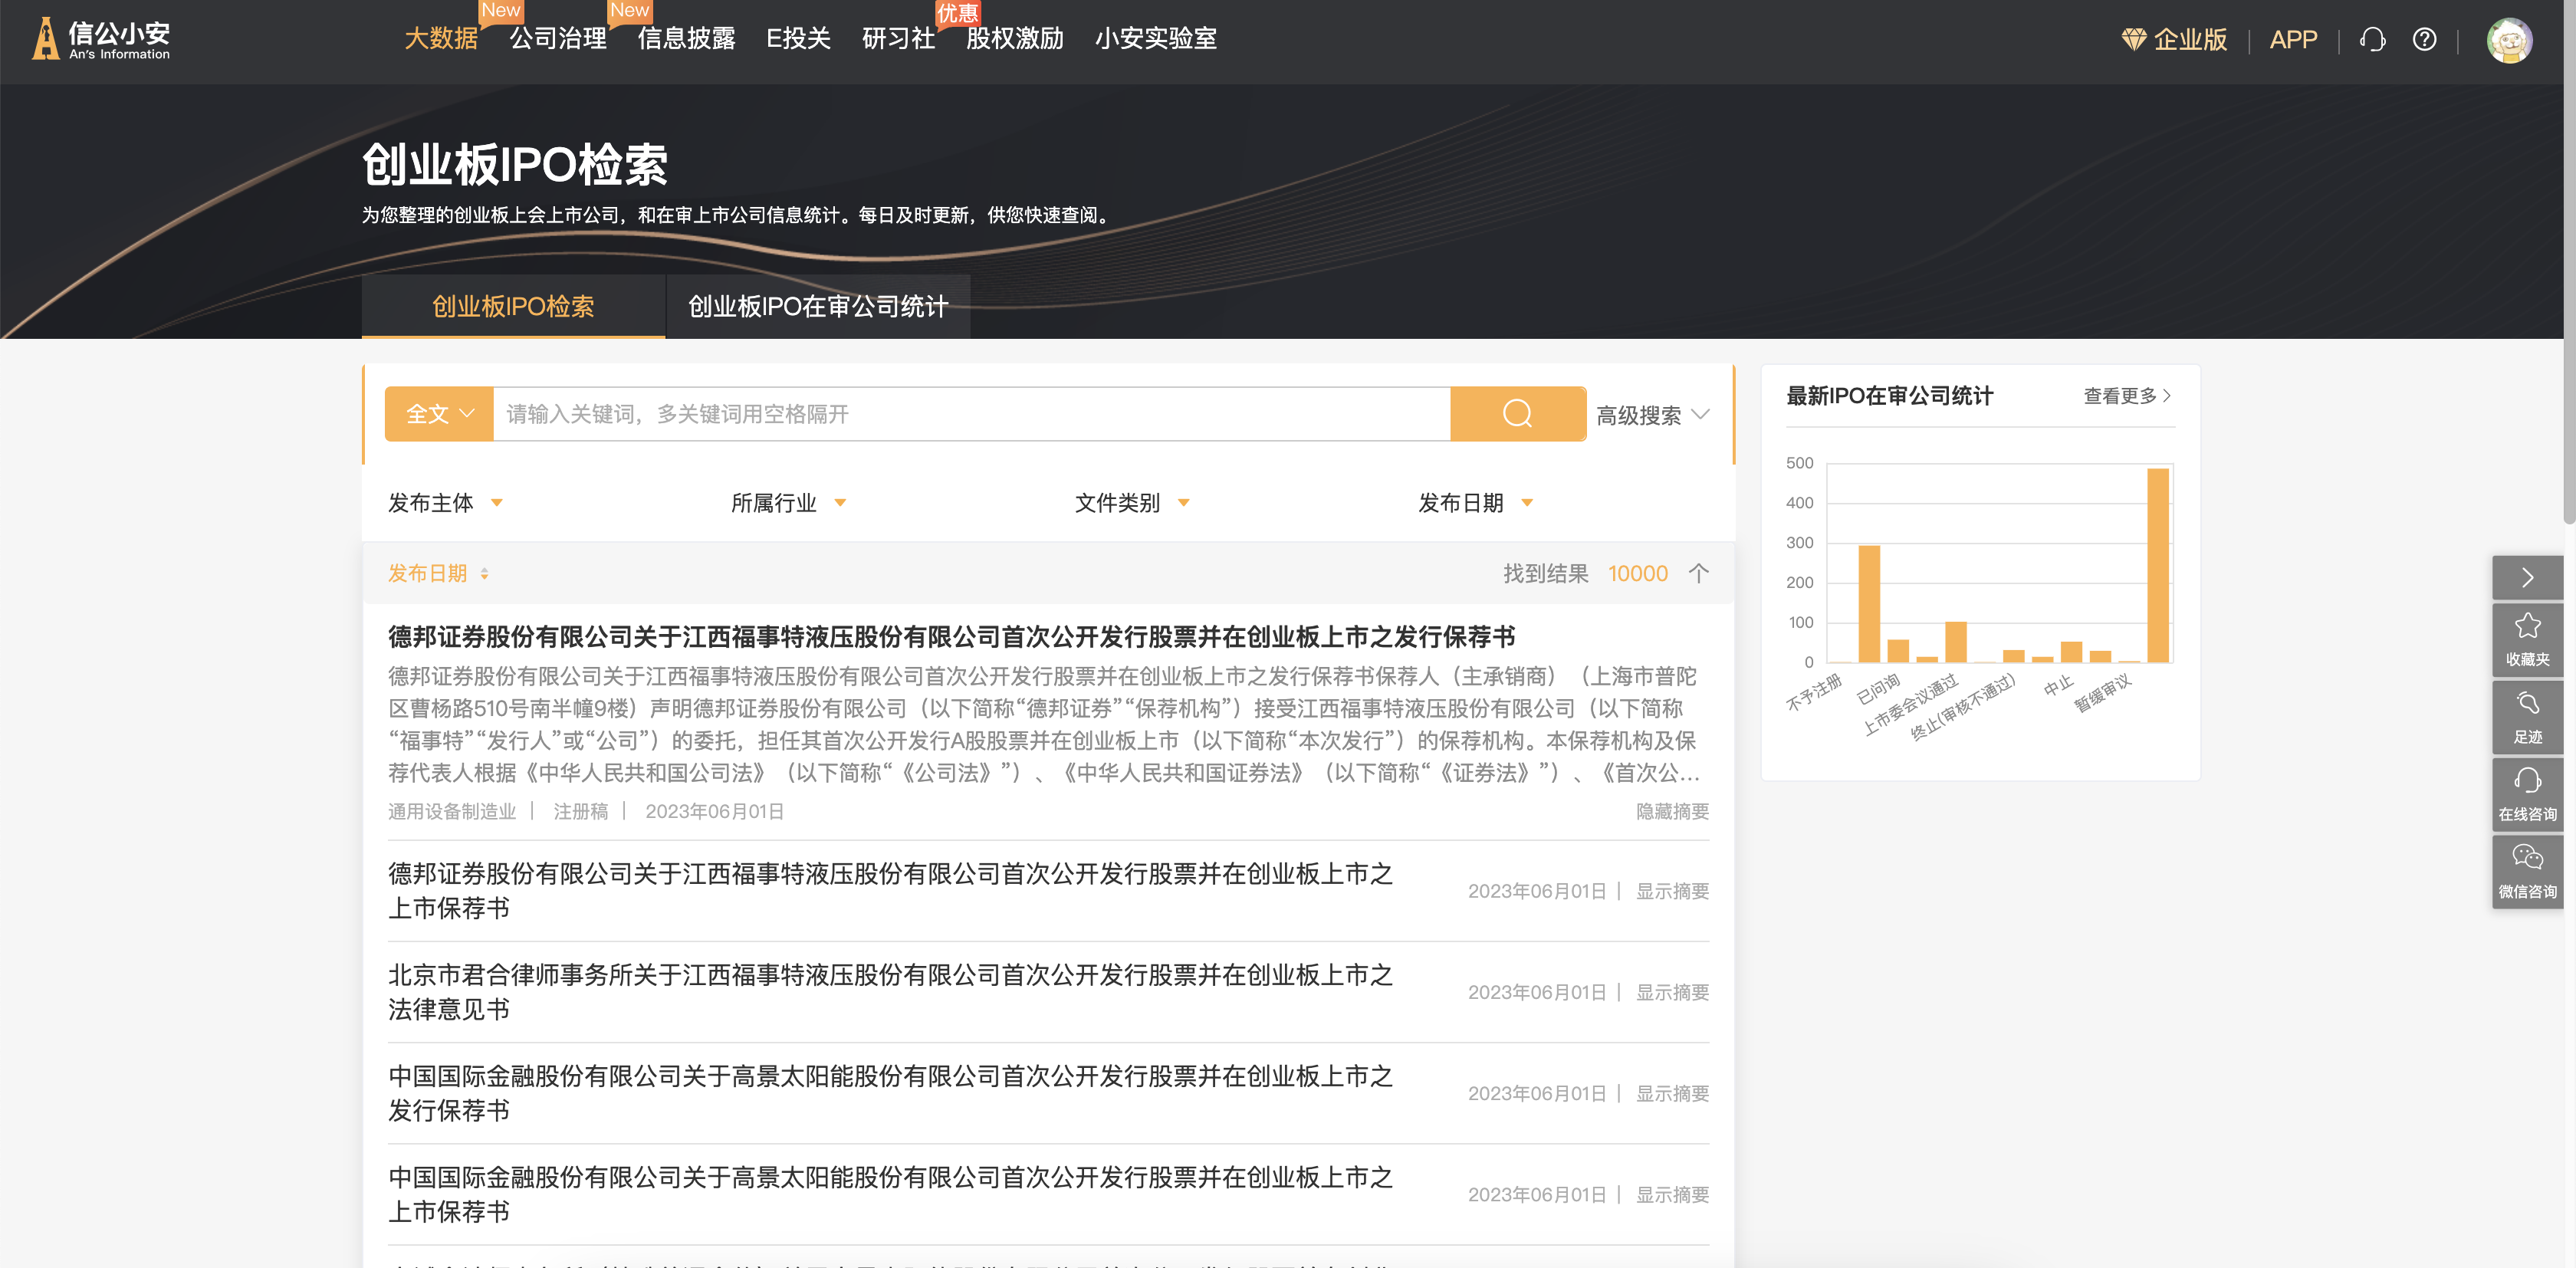Open the 文件类别 filter dropdown
Image resolution: width=2576 pixels, height=1268 pixels.
click(1132, 502)
